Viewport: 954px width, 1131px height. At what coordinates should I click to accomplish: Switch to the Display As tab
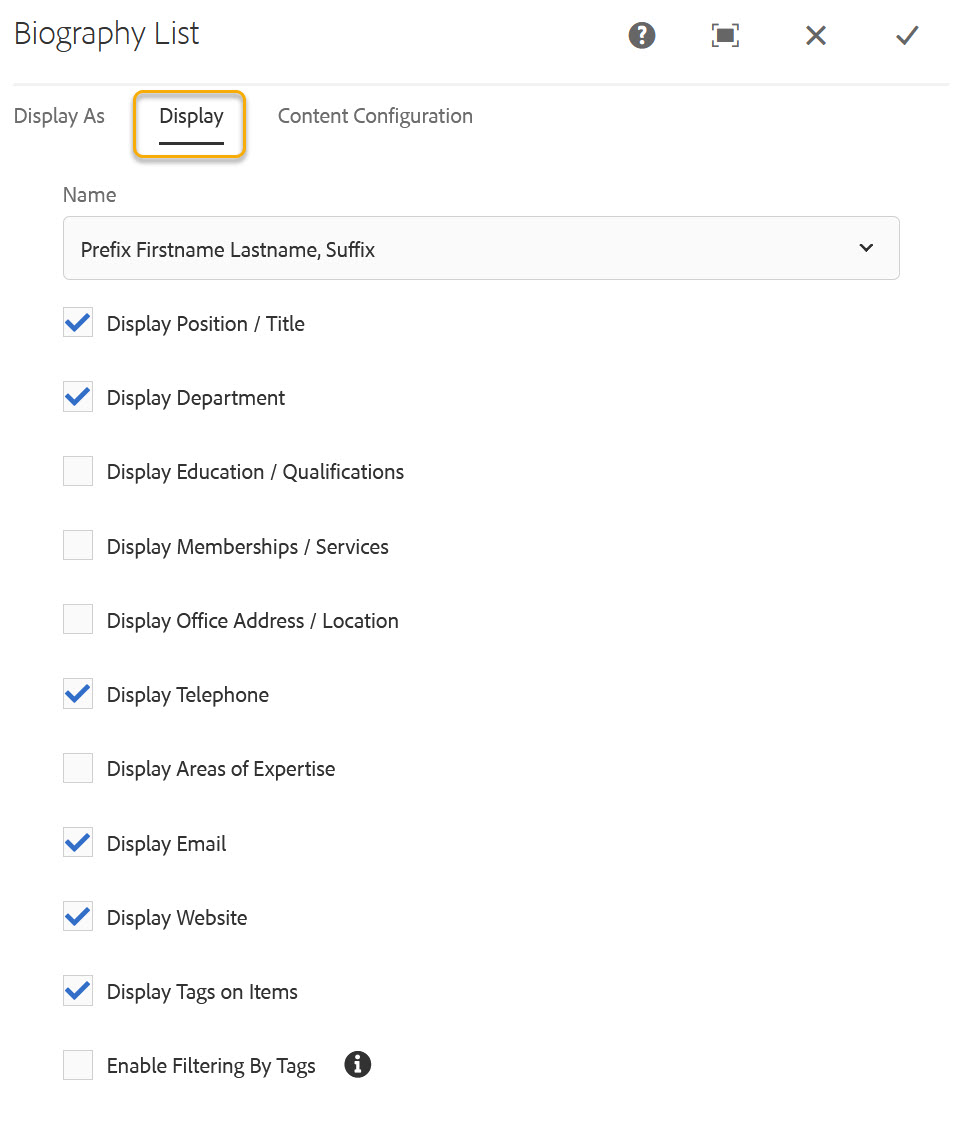59,116
